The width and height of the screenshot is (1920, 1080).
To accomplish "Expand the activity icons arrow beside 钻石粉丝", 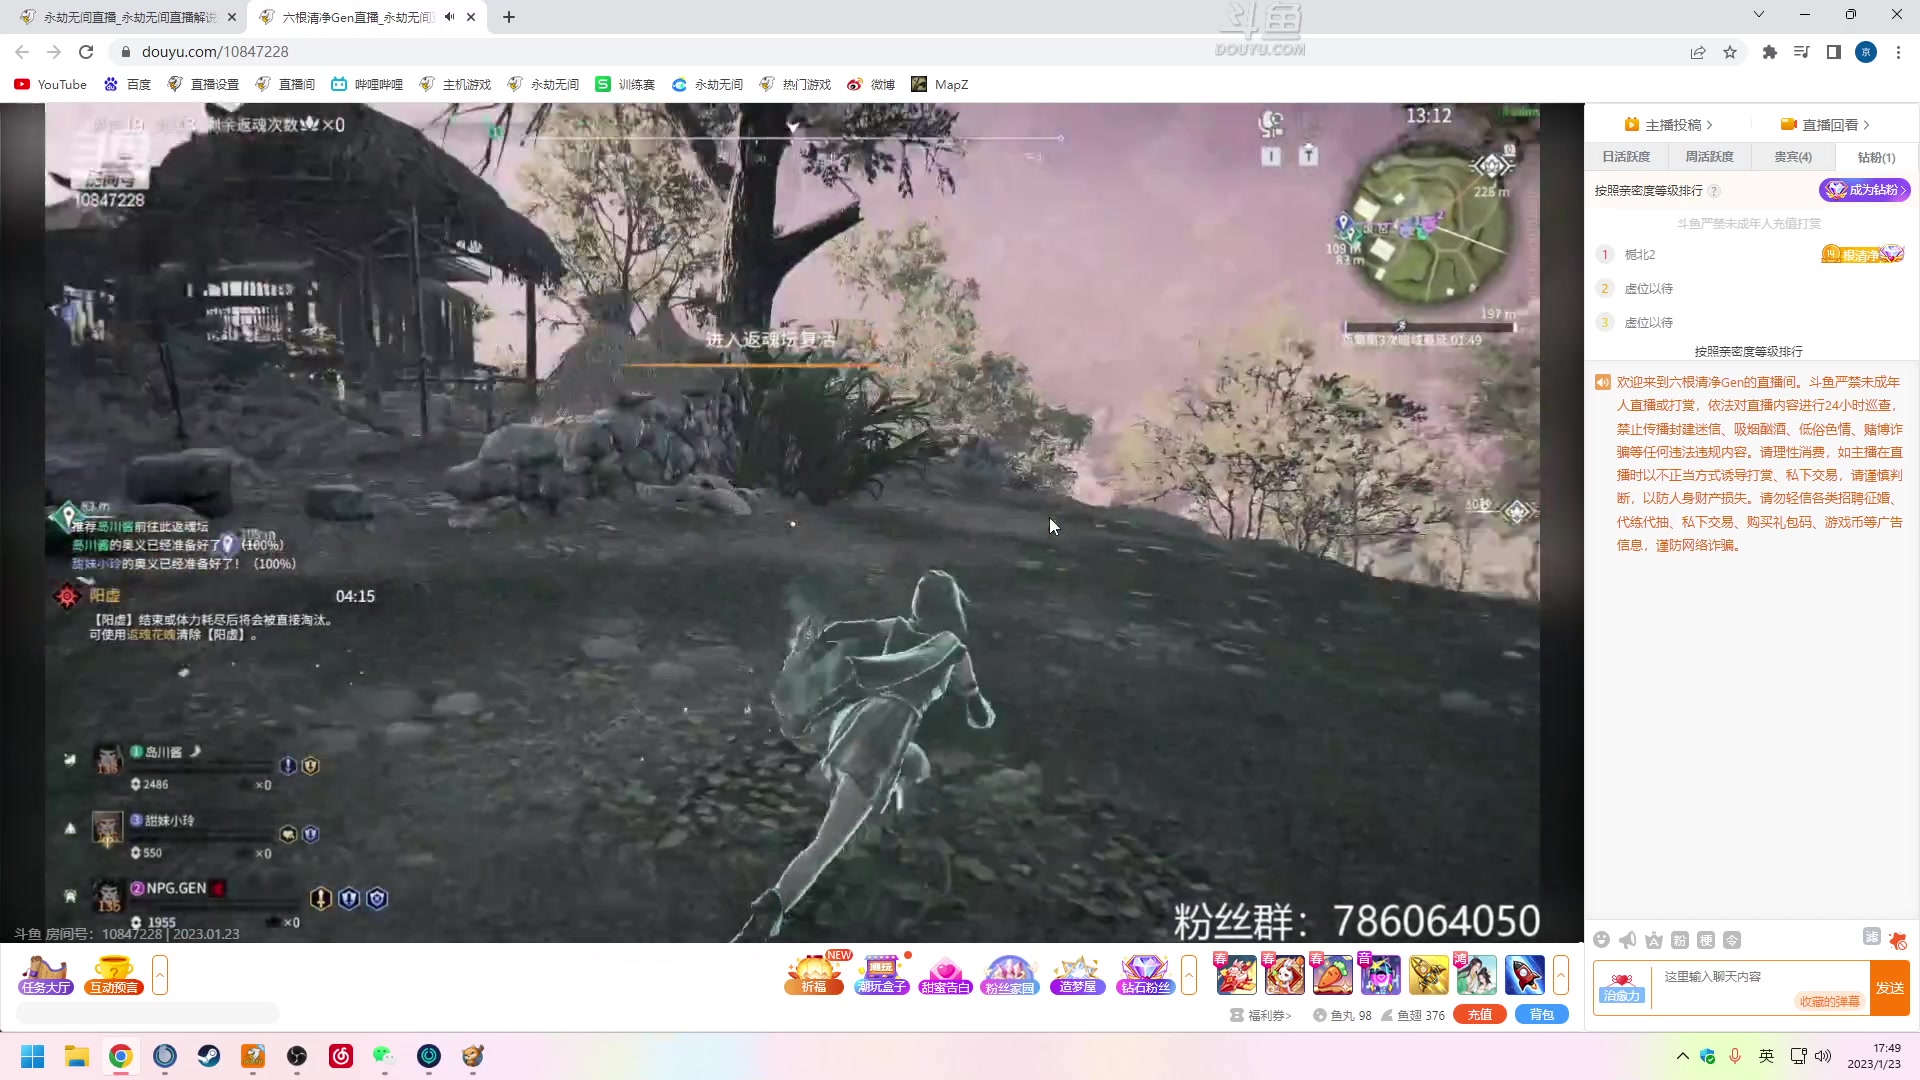I will (1189, 975).
